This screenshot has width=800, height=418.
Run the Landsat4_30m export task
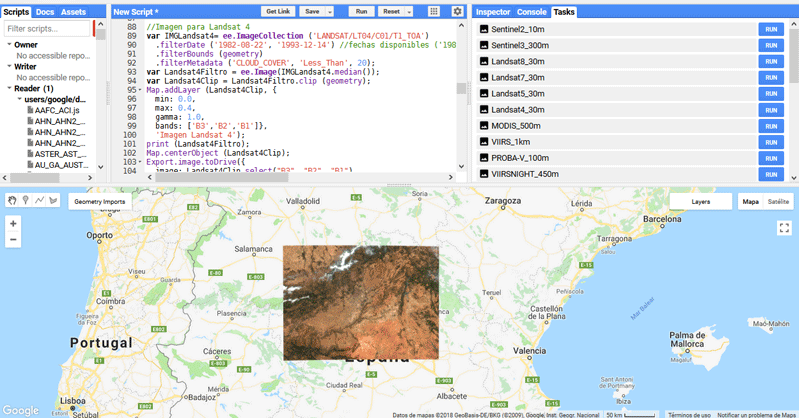click(771, 110)
